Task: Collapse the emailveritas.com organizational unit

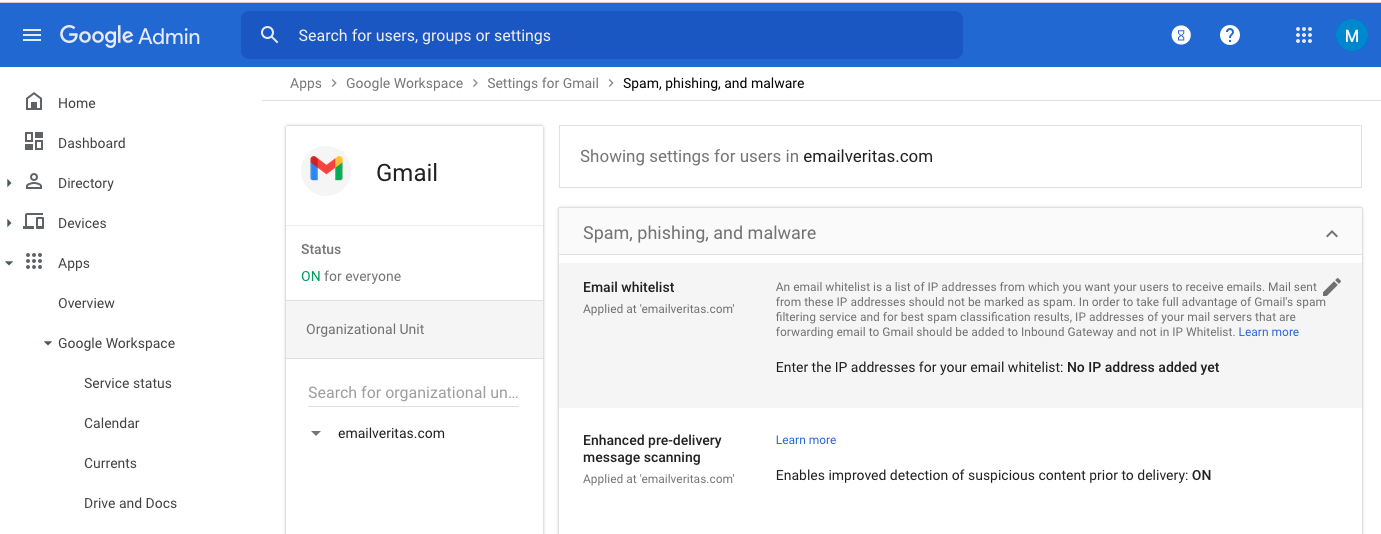Action: (x=316, y=433)
